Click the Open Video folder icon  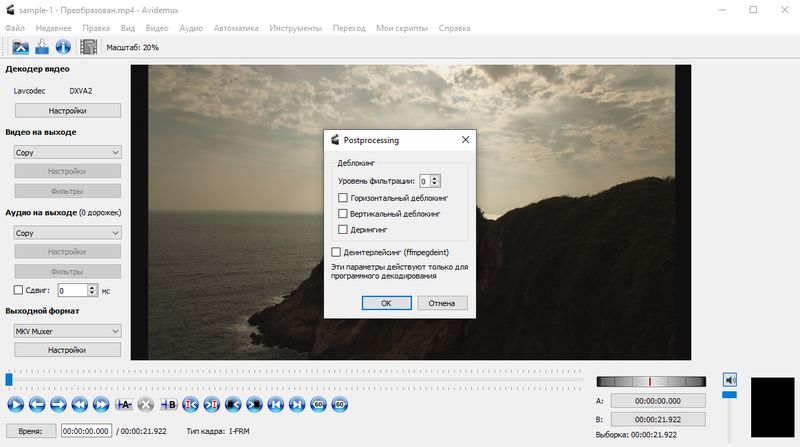[x=21, y=46]
